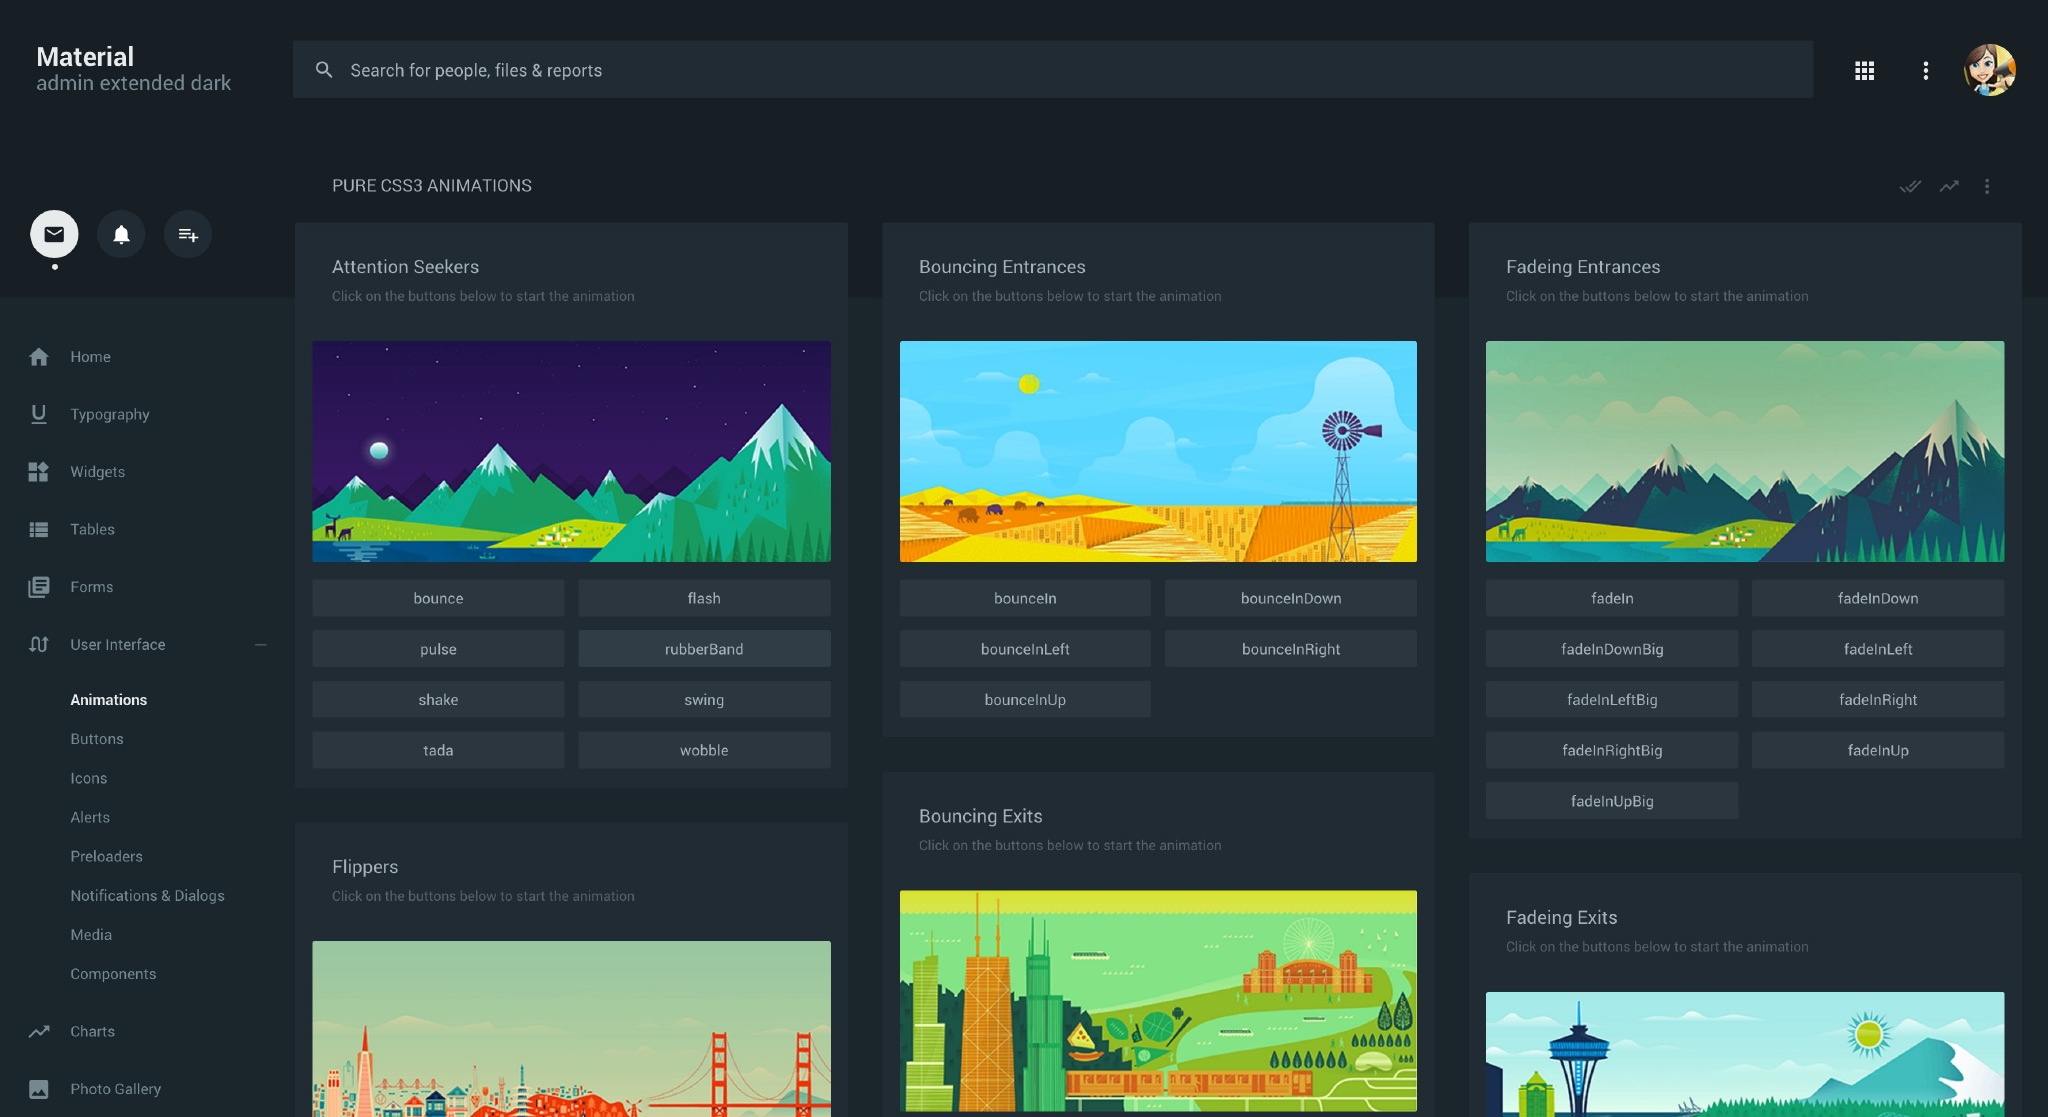The height and width of the screenshot is (1117, 2048).
Task: Click the Forms icon in sidebar
Action: (39, 587)
